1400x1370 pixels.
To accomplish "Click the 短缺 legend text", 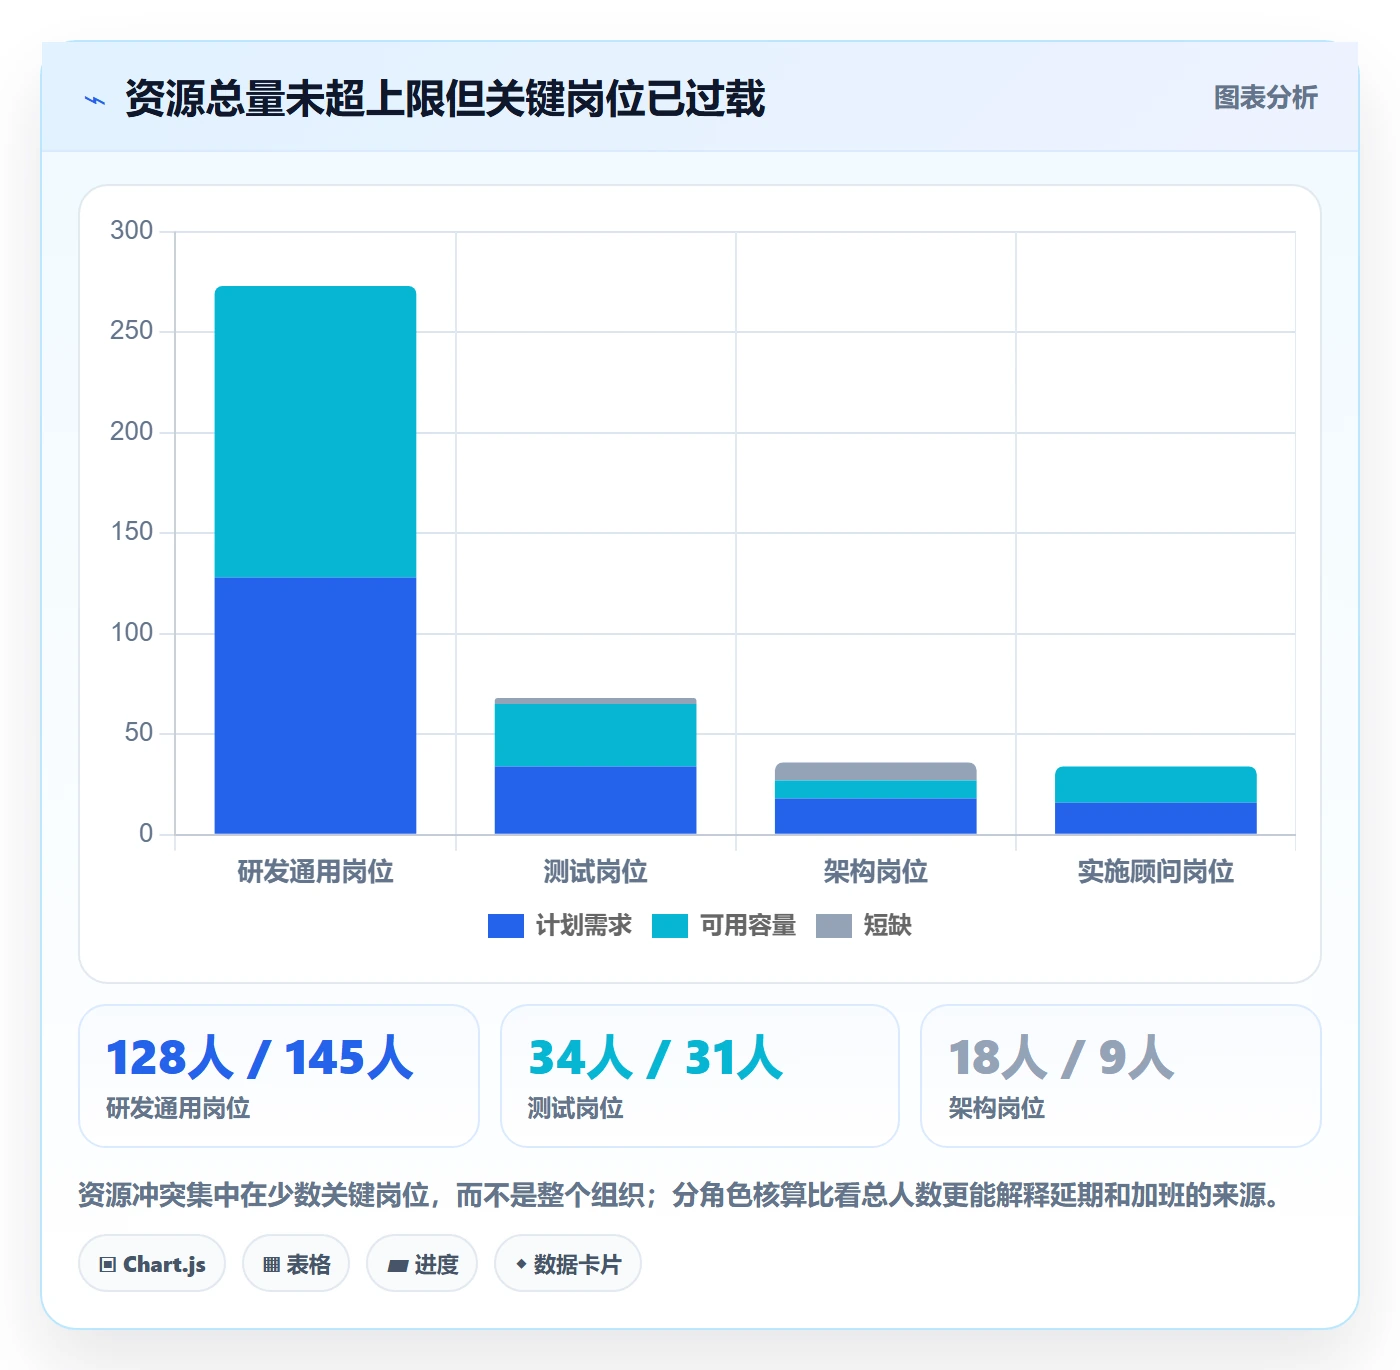I will click(887, 925).
